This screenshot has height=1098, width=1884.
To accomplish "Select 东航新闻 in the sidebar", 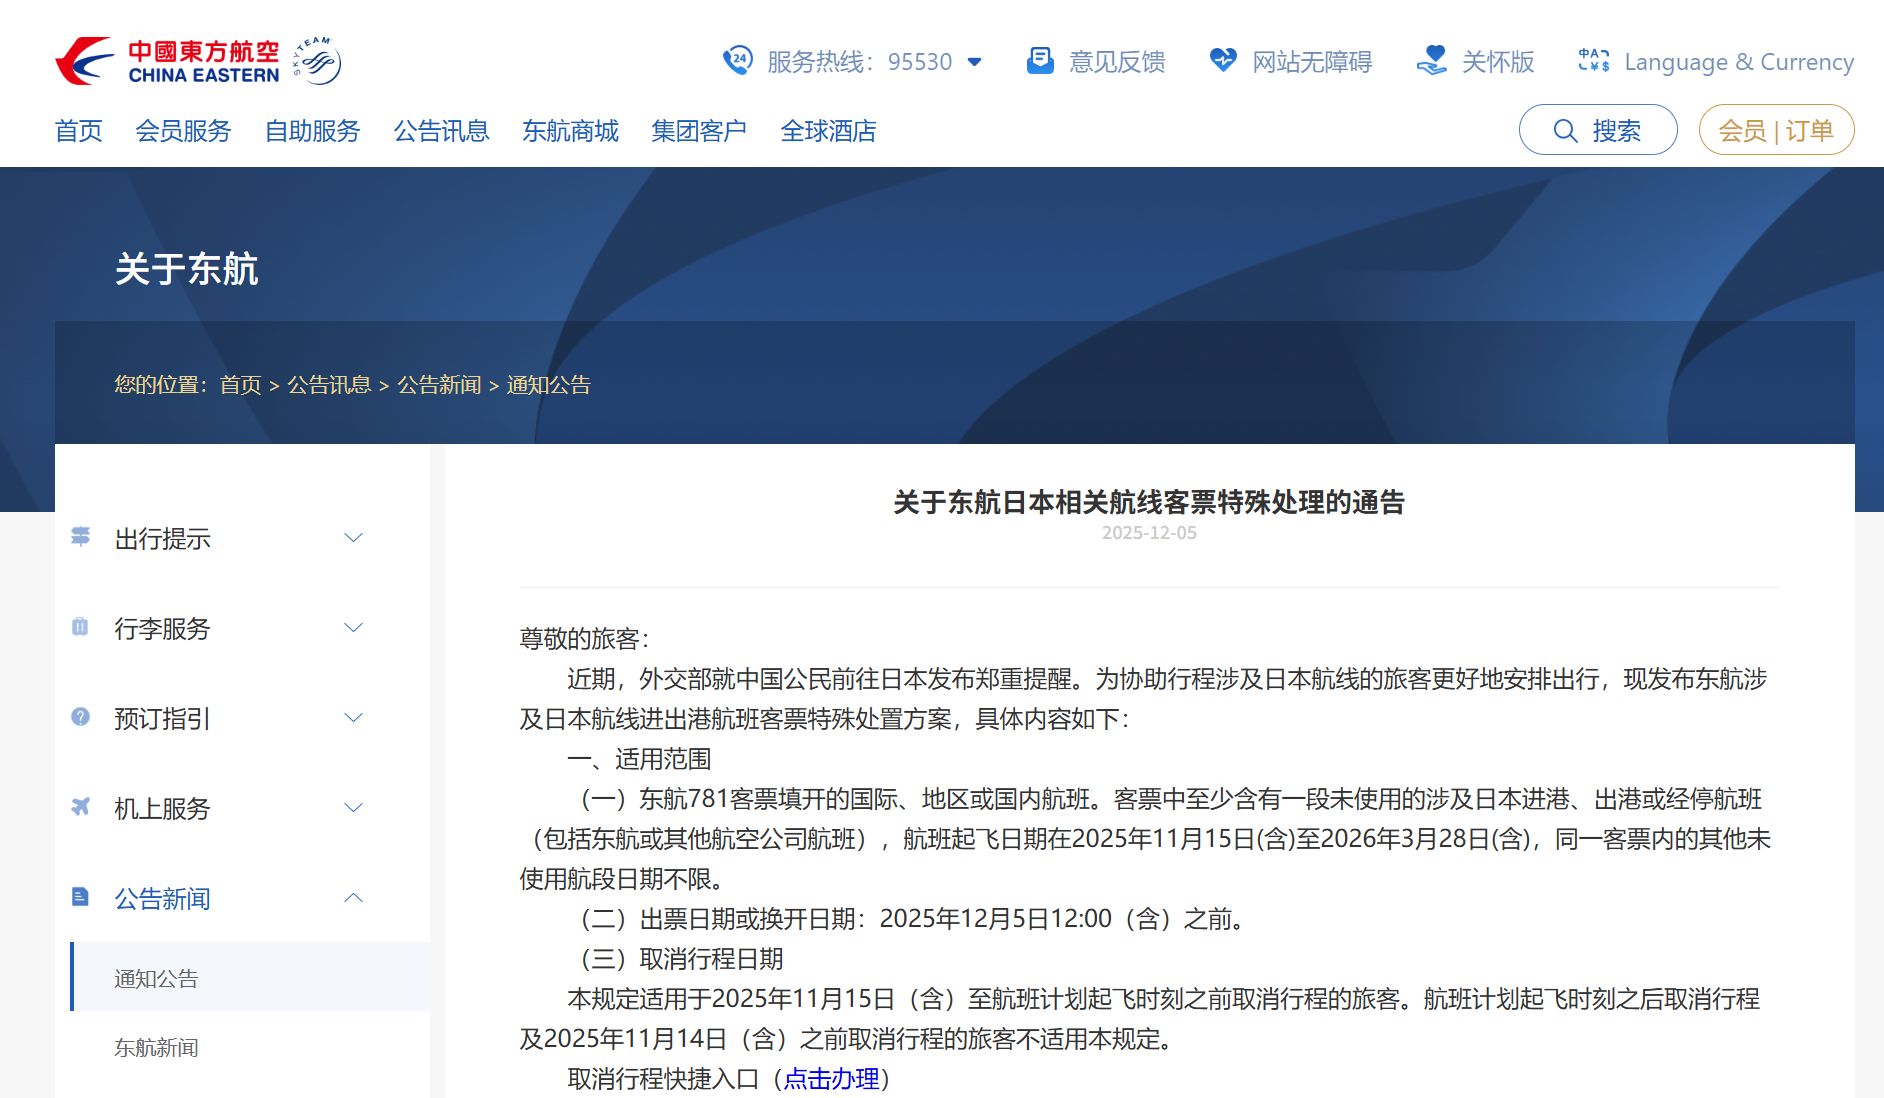I will point(156,1047).
